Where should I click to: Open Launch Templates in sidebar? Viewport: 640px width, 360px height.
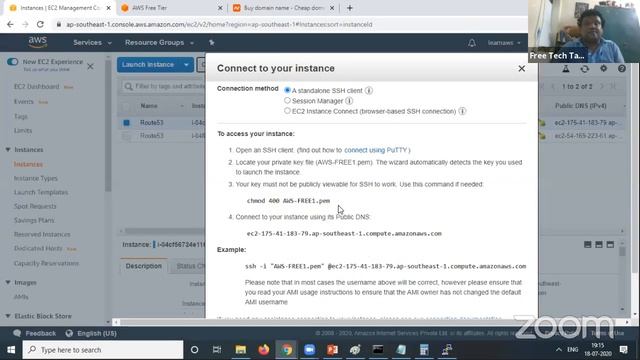coord(41,192)
